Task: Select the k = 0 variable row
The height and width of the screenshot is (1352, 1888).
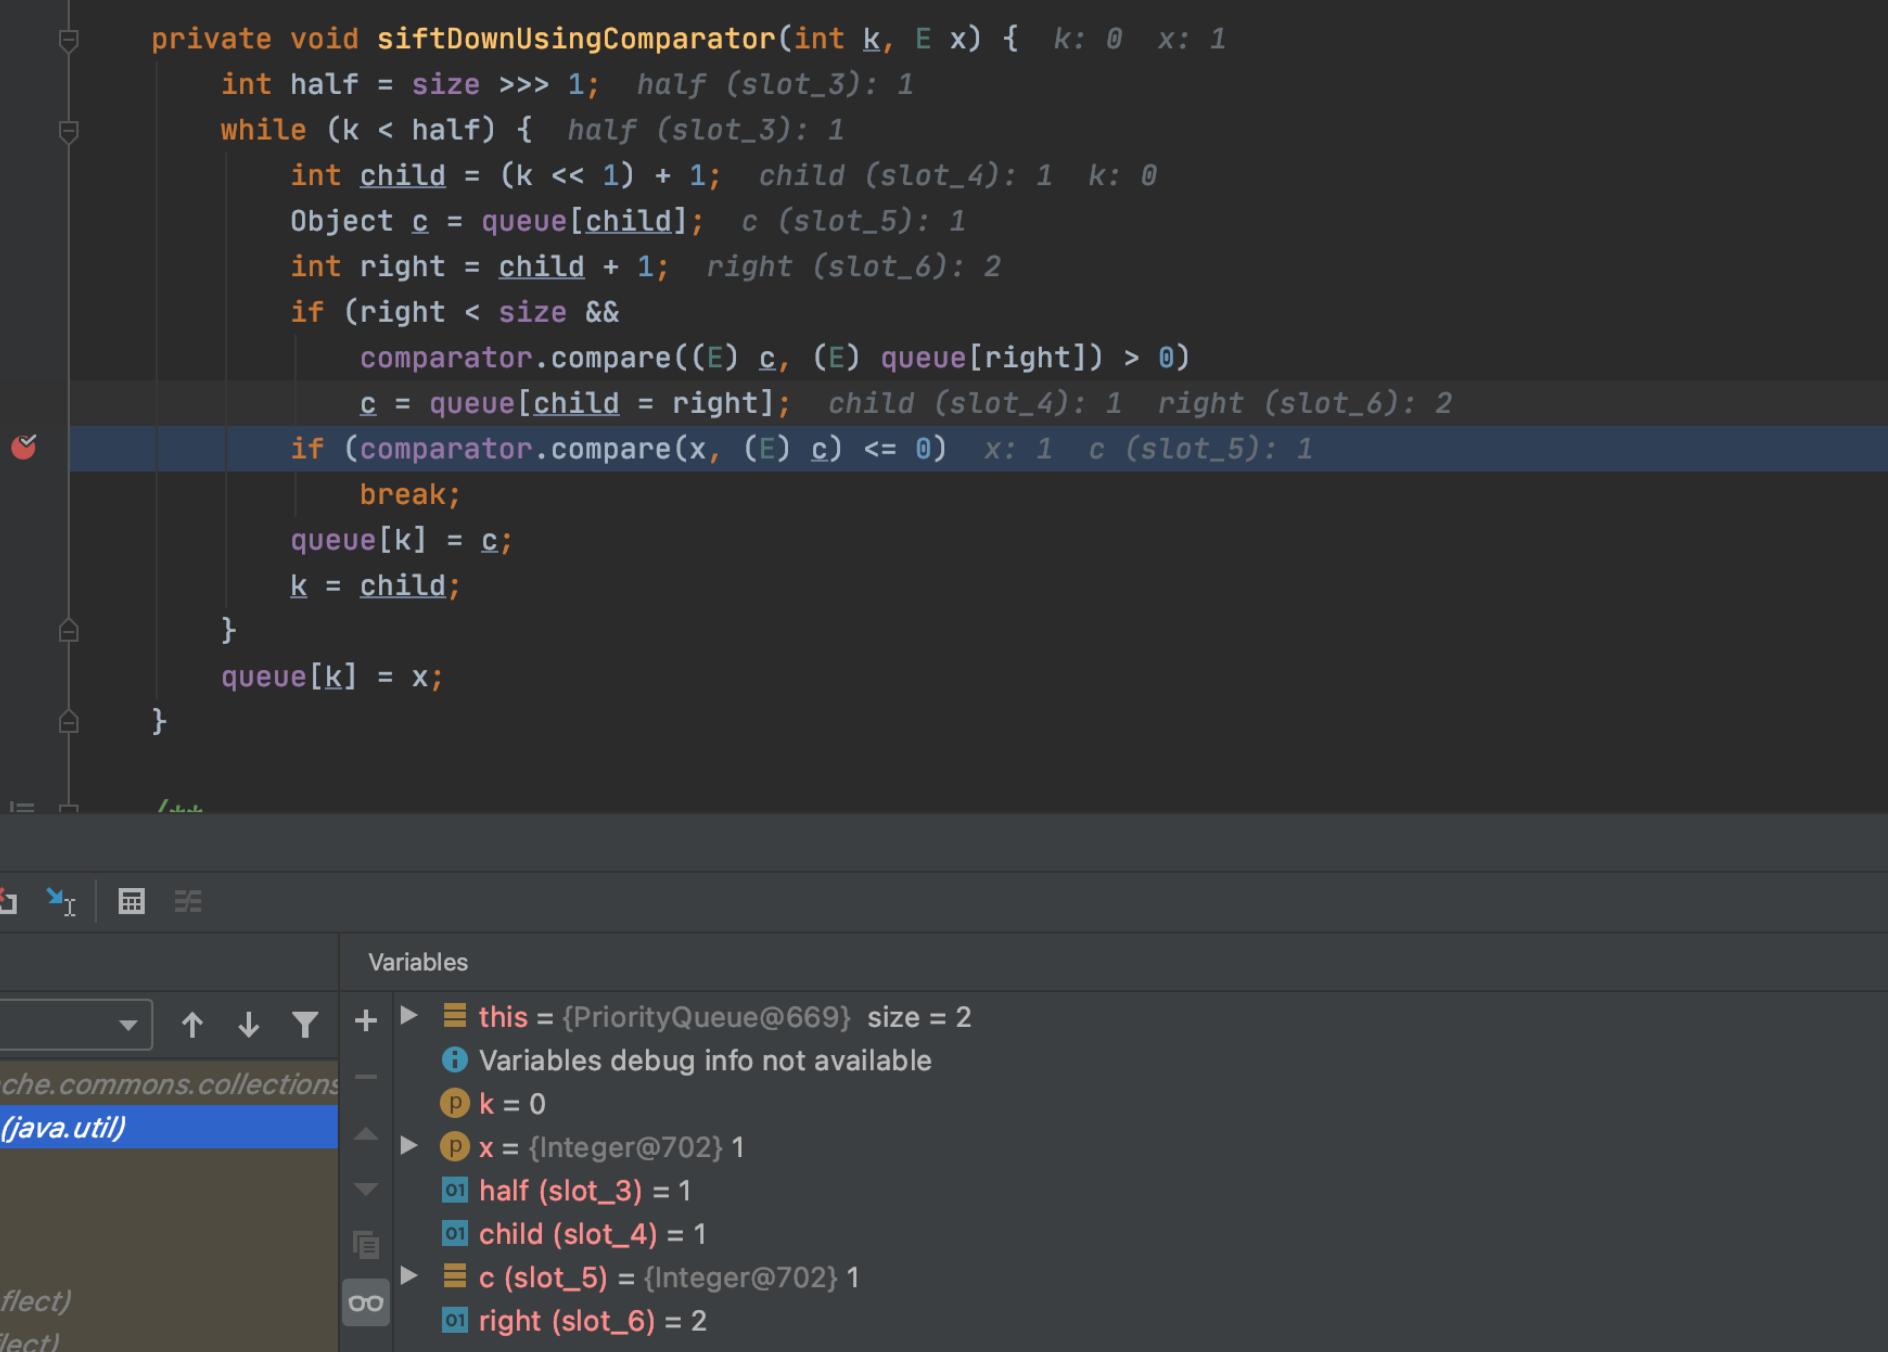Action: (1140, 1104)
